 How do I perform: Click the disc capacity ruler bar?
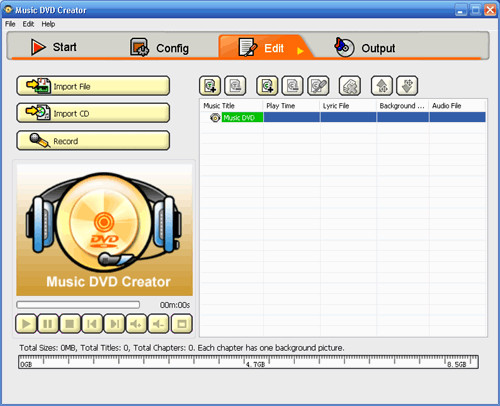click(x=248, y=362)
